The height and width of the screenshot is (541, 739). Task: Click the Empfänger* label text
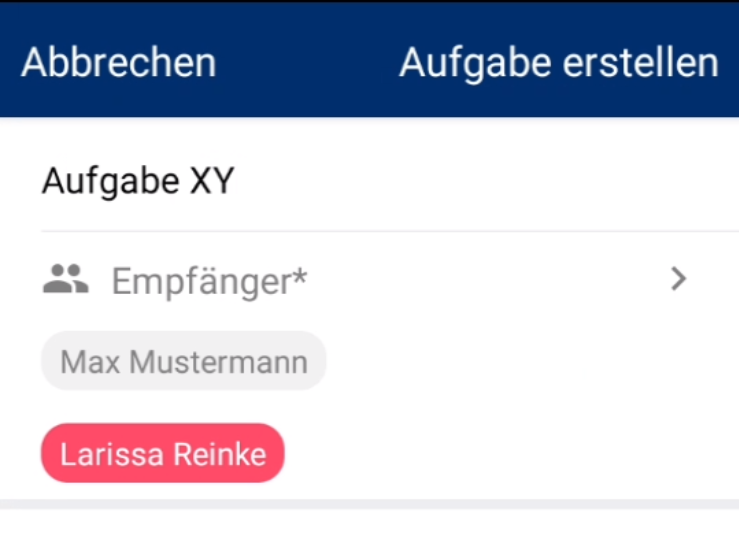click(209, 282)
